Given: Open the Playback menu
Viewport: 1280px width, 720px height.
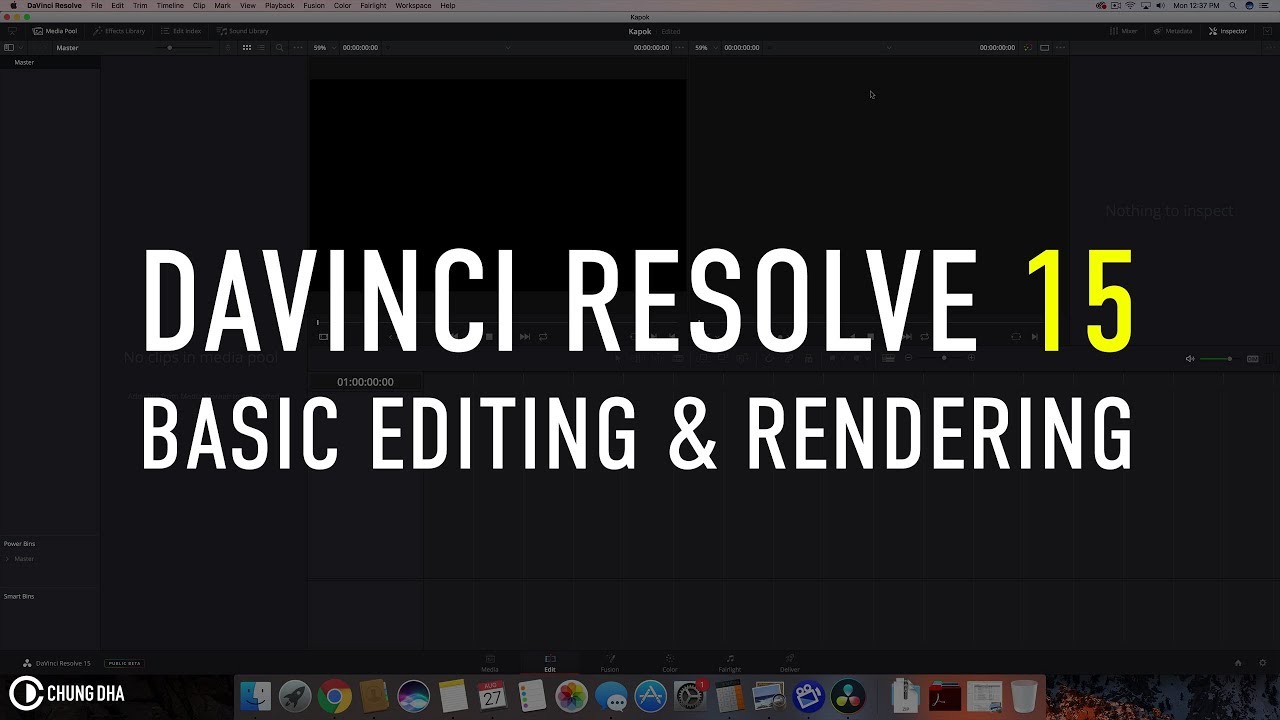Looking at the screenshot, I should pos(279,6).
